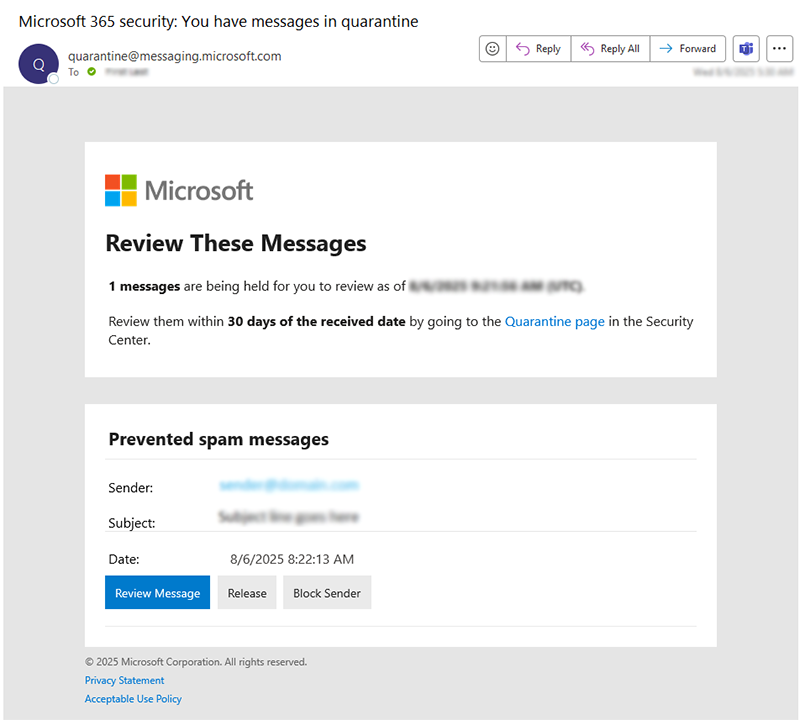This screenshot has width=800, height=720.
Task: Select the 2025 Microsoft Corporation copyright text
Action: click(x=196, y=662)
